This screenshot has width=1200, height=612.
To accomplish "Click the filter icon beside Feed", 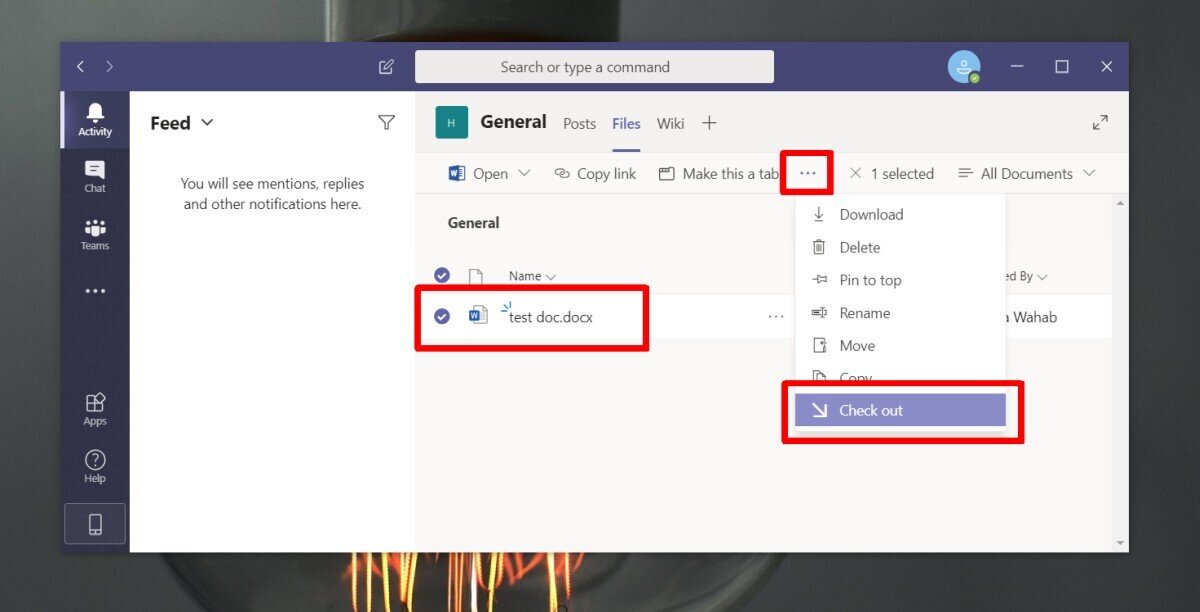I will pyautogui.click(x=386, y=122).
